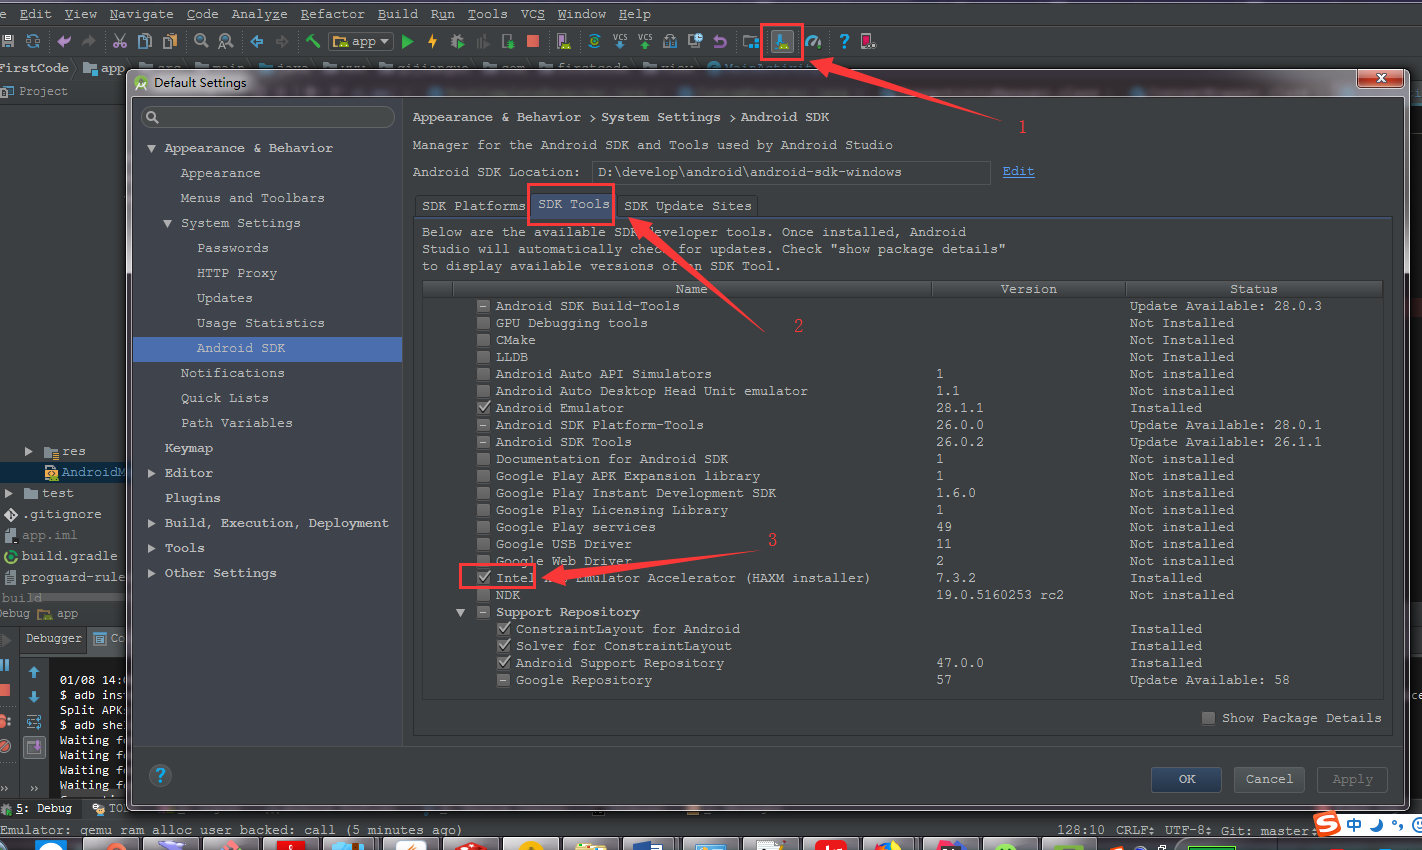This screenshot has height=850, width=1422.
Task: Check the CMake checkbox
Action: [x=484, y=340]
